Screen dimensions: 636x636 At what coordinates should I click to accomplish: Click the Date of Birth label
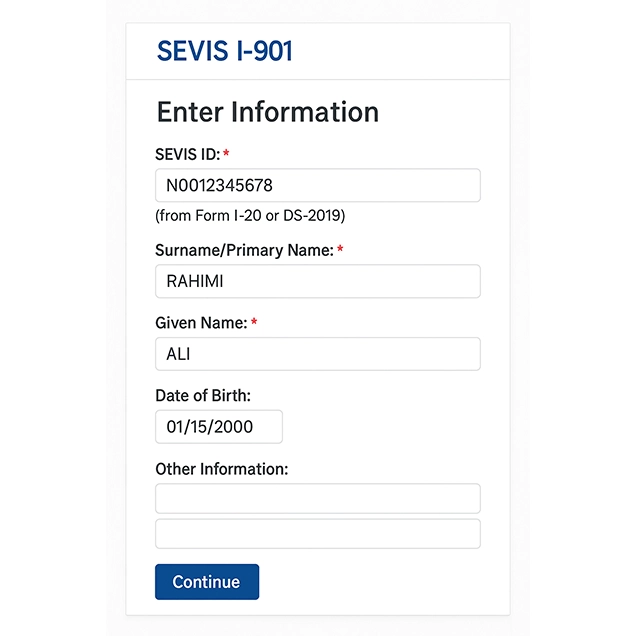tap(203, 395)
